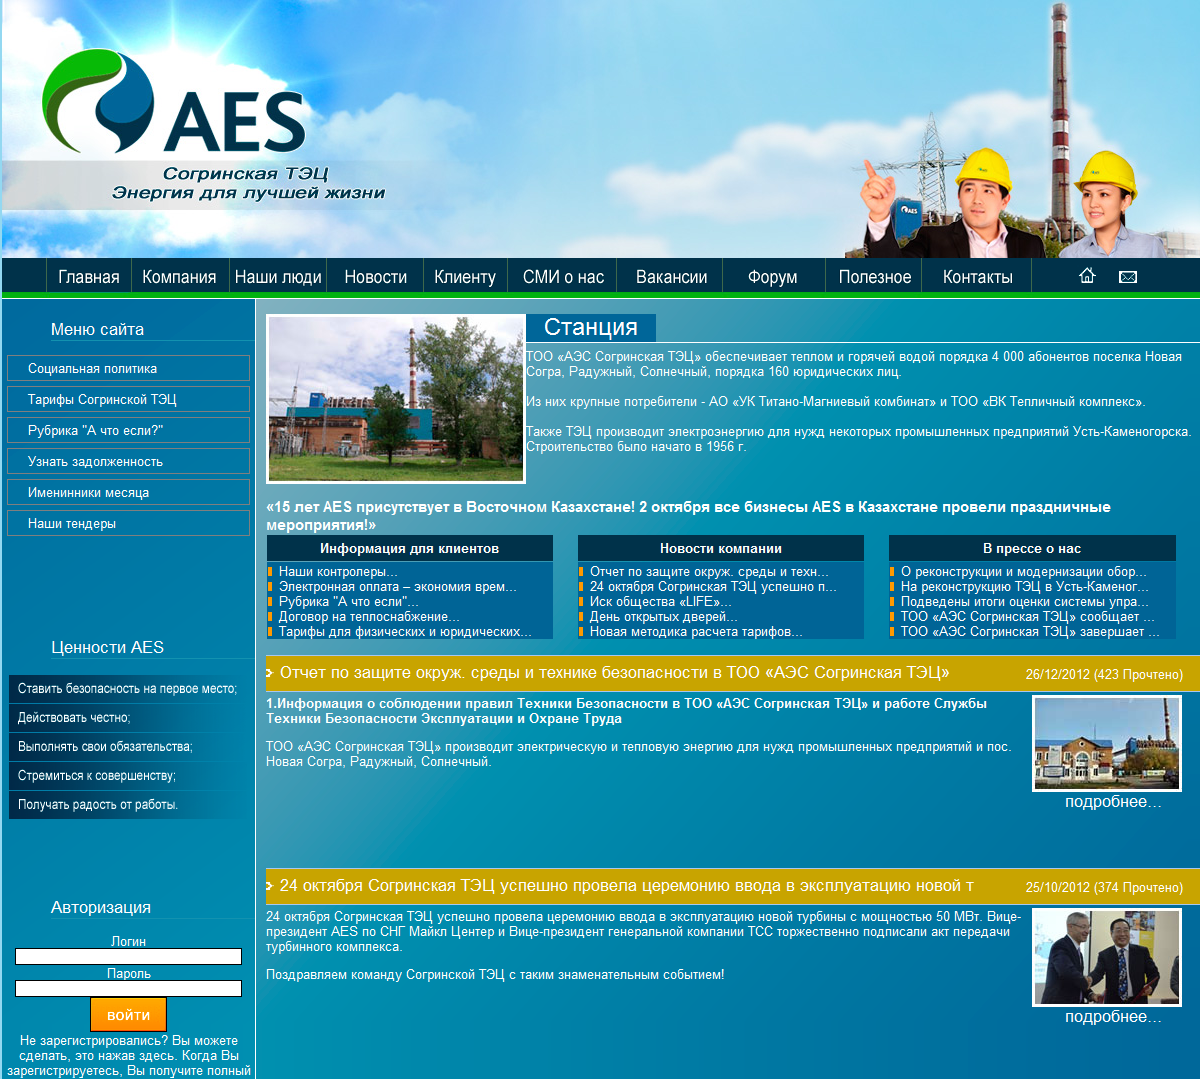Open ТОО «АЭС Согринская ТЭЦ» сообщает … link
This screenshot has width=1200, height=1079.
[1028, 617]
